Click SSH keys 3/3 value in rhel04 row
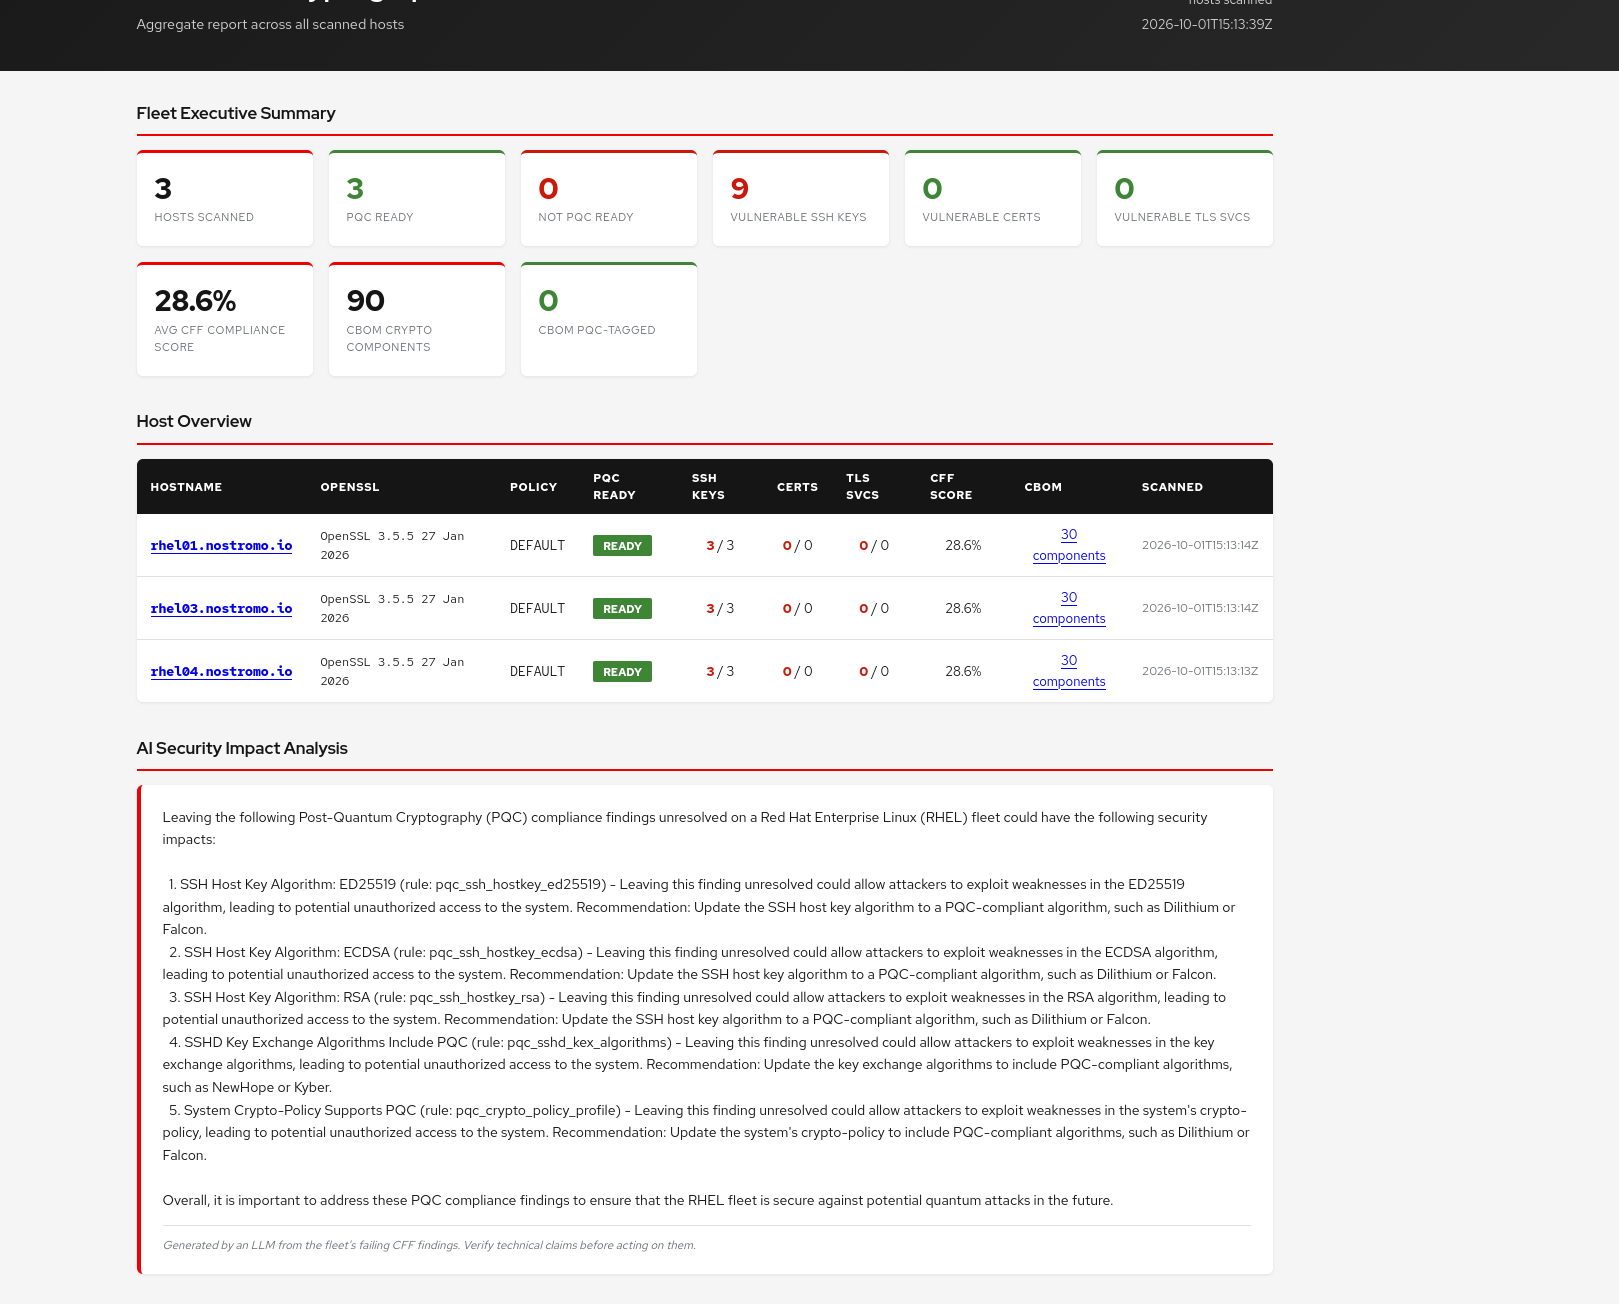This screenshot has height=1304, width=1619. (x=720, y=671)
